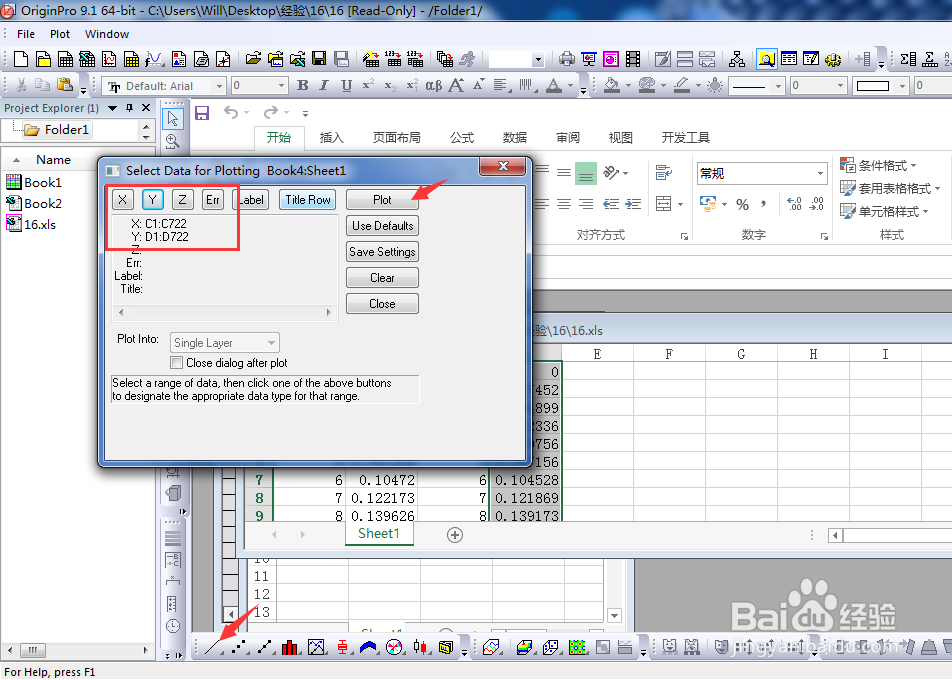Image resolution: width=952 pixels, height=680 pixels.
Task: Click the New Matrix icon
Action: click(132, 59)
